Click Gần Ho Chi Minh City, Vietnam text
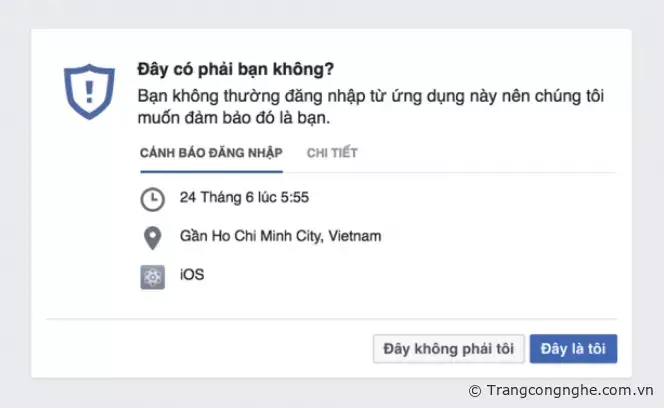 [x=280, y=237]
